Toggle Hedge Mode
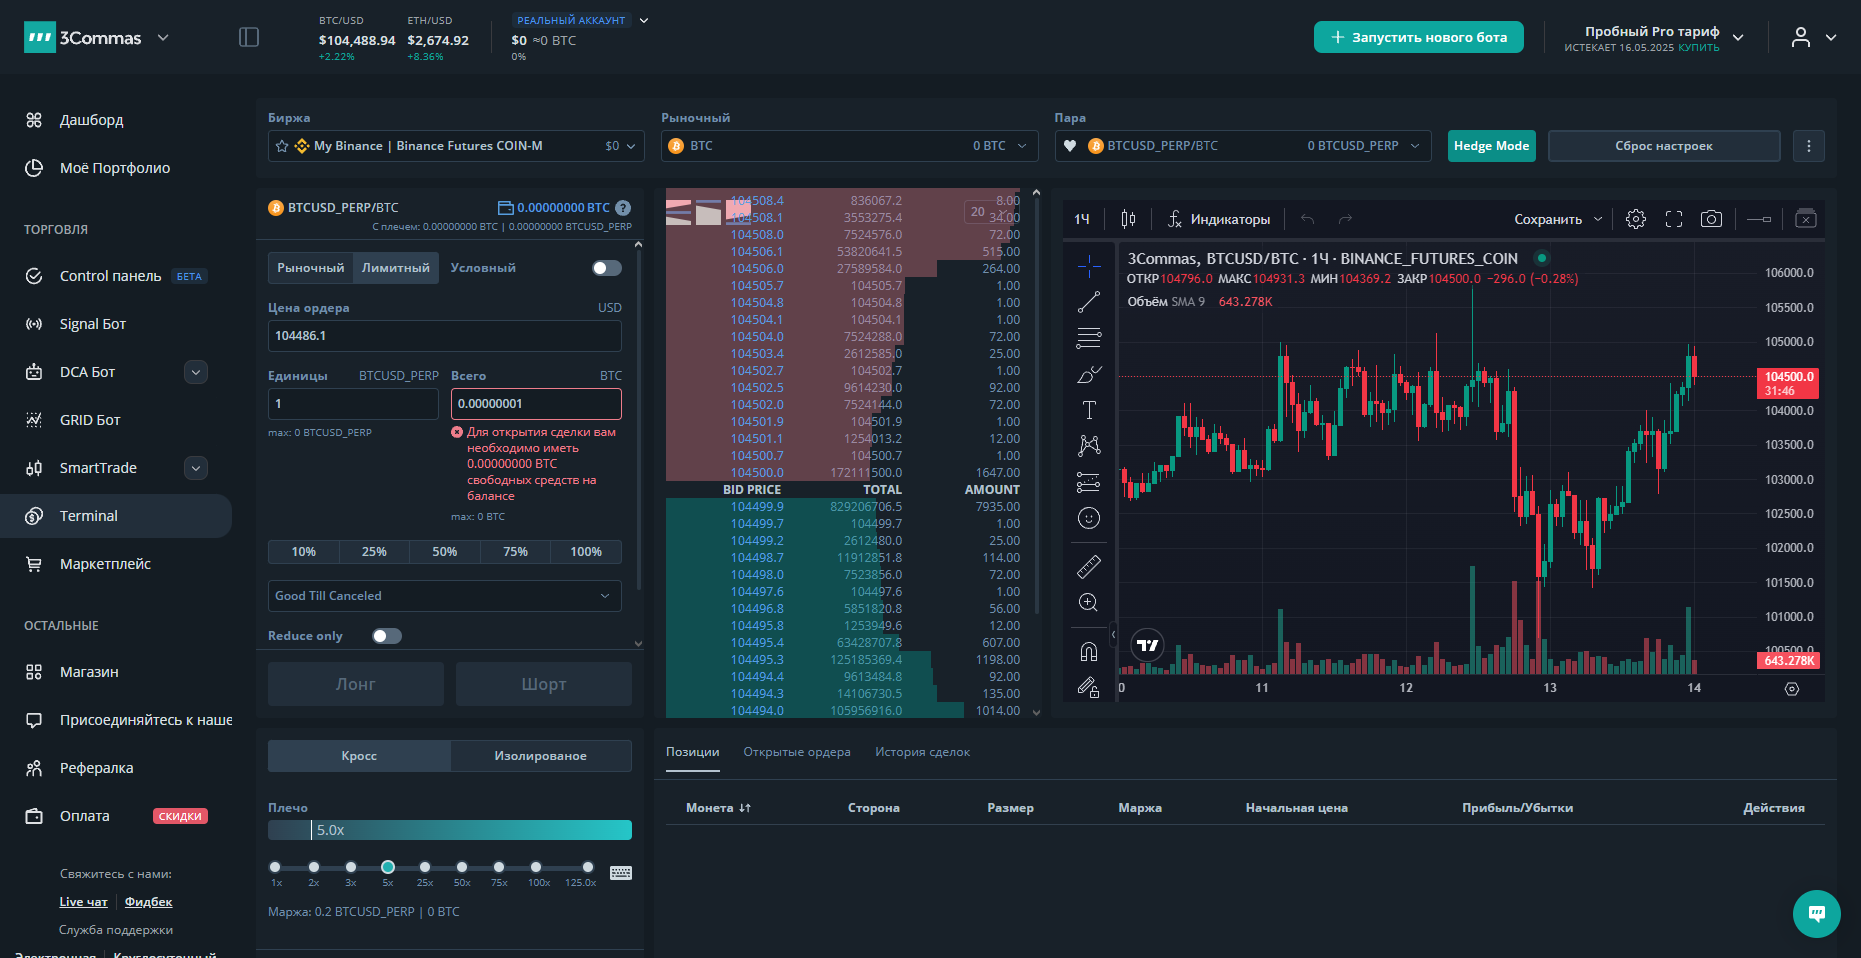This screenshot has width=1861, height=958. pos(1491,146)
